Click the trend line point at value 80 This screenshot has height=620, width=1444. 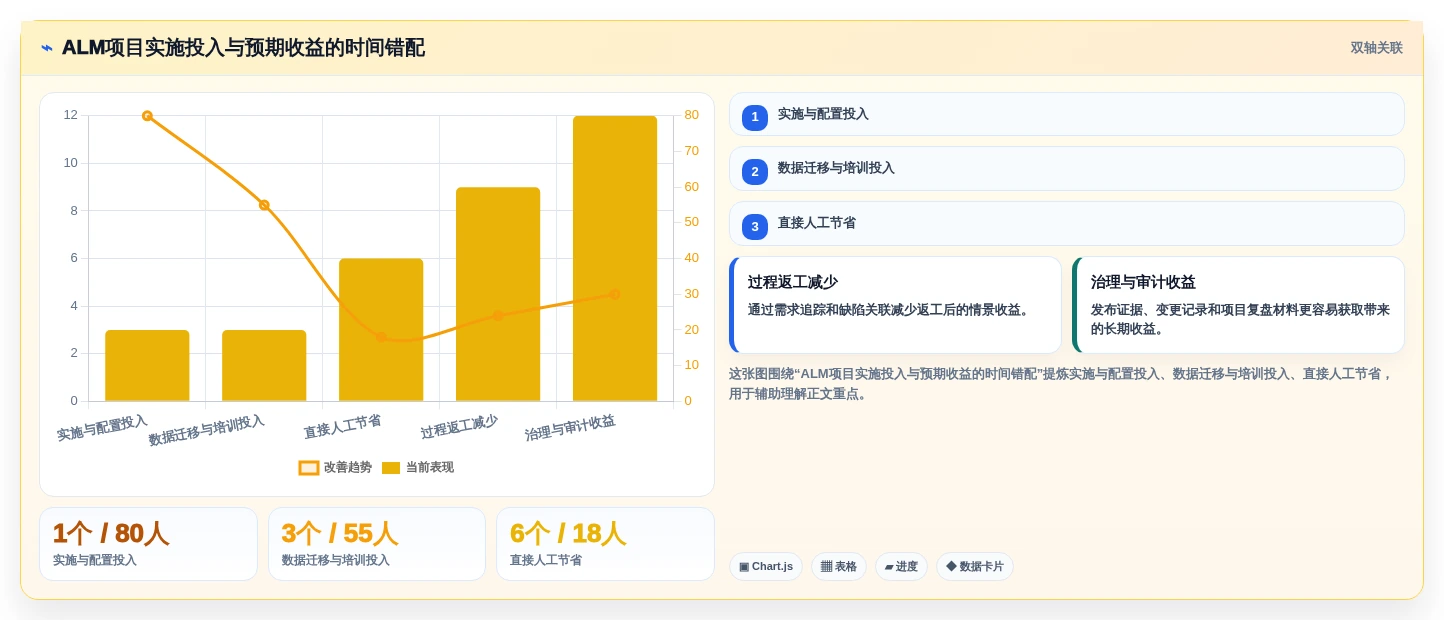(x=147, y=116)
